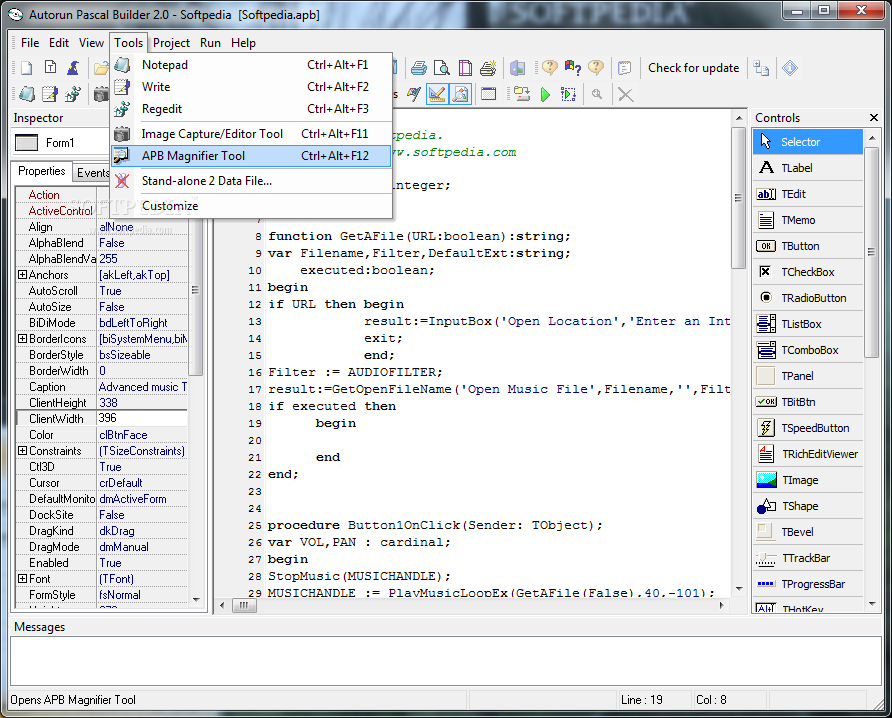
Task: Click the ClientWidth value field 396
Action: pyautogui.click(x=142, y=418)
